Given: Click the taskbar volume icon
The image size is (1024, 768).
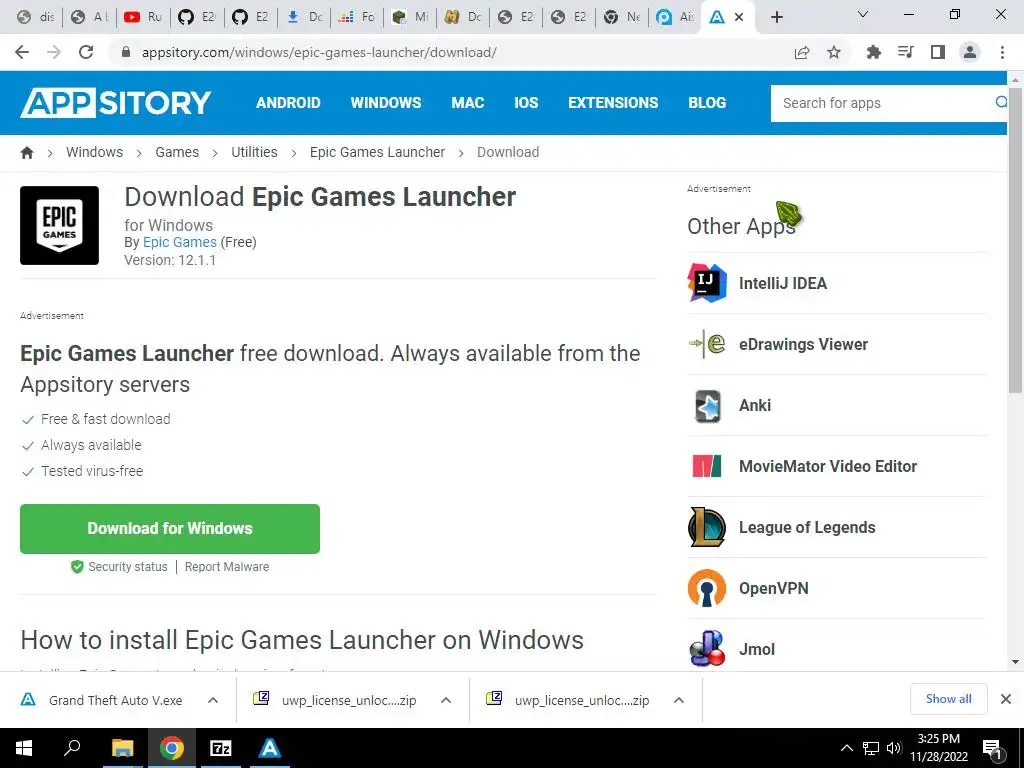Looking at the screenshot, I should pyautogui.click(x=894, y=748).
